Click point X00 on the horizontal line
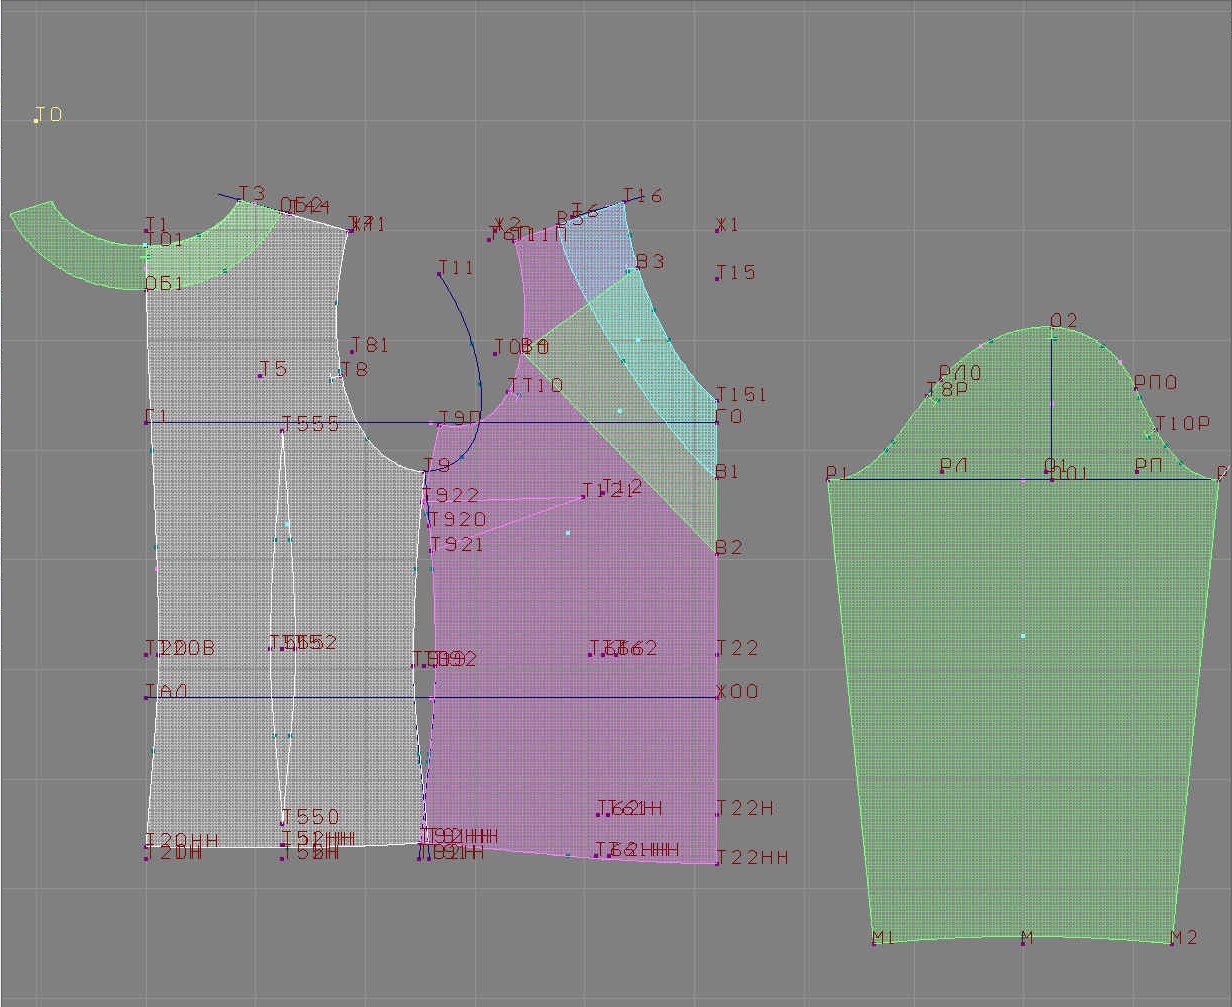This screenshot has height=1007, width=1232. pyautogui.click(x=718, y=697)
